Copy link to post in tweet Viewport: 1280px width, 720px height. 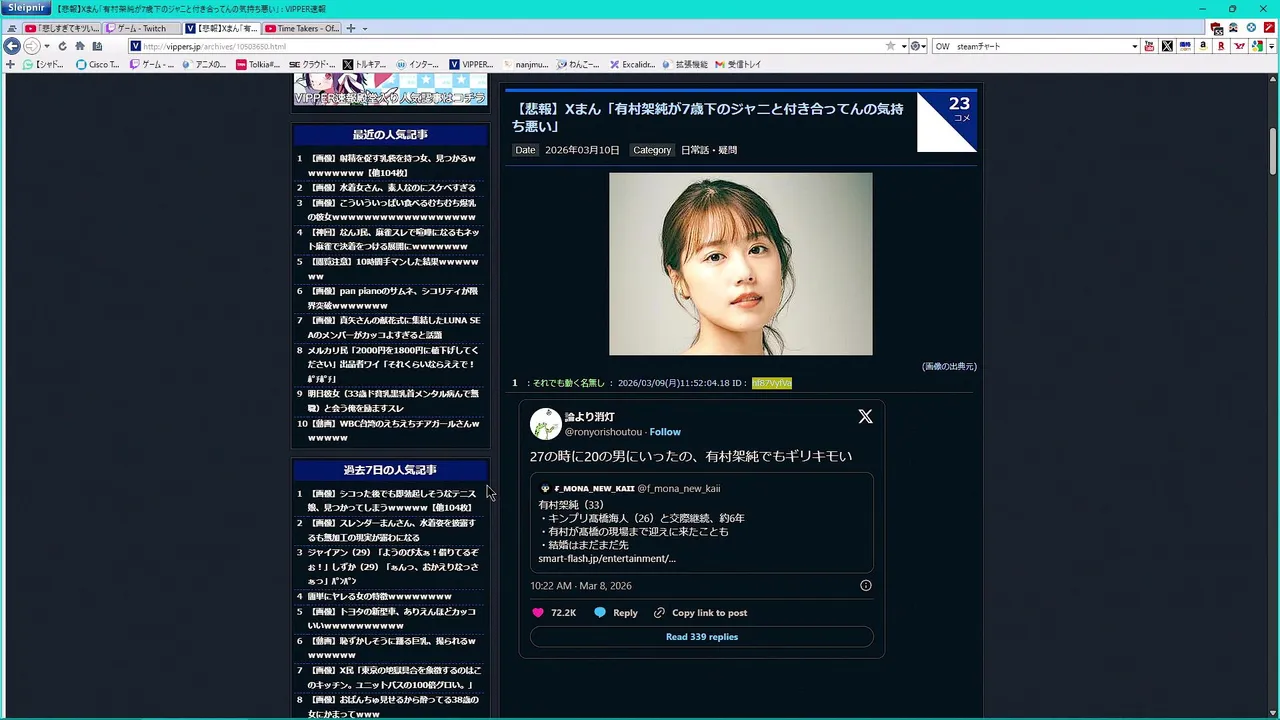(700, 613)
